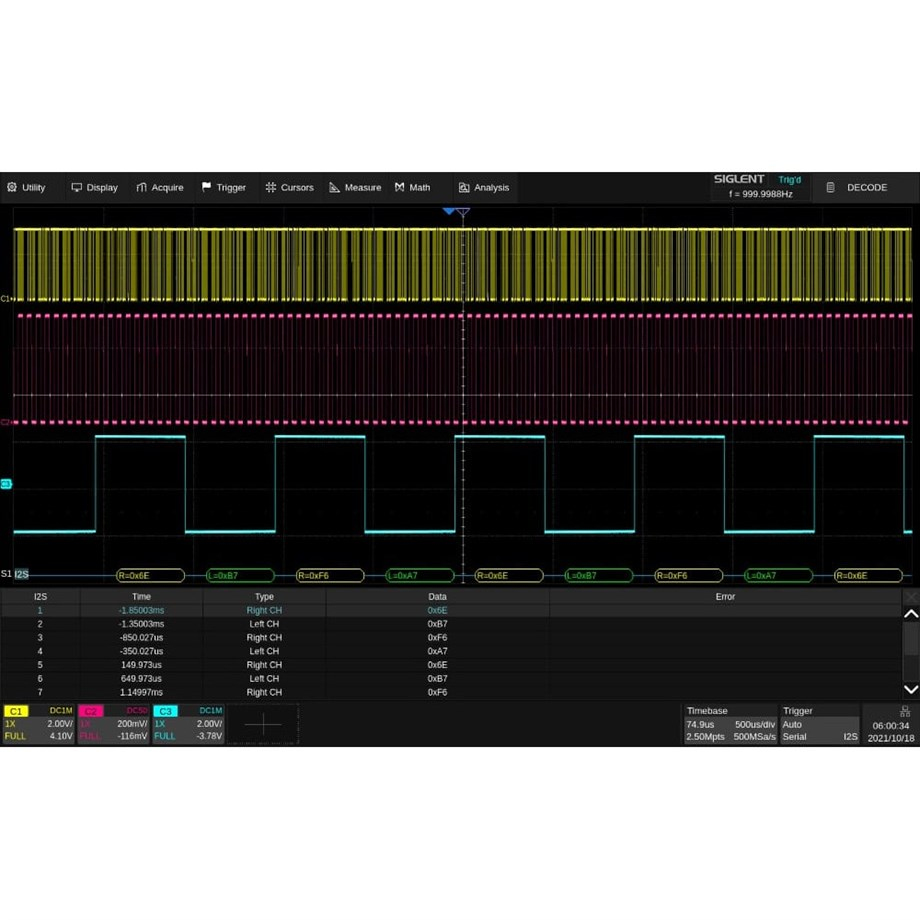The image size is (920, 920).
Task: Click the C2 200mV/ scale value
Action: (132, 724)
